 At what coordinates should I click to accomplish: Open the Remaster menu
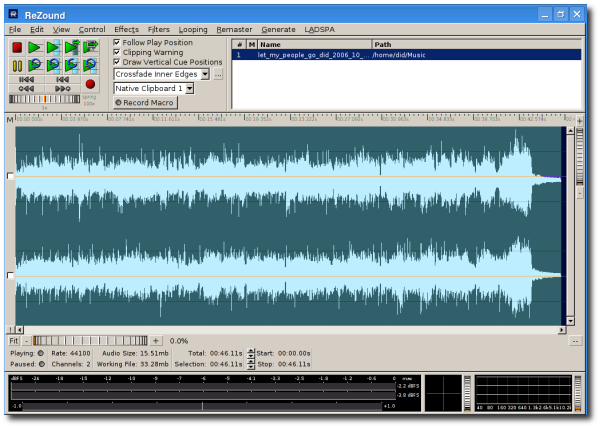tap(234, 29)
